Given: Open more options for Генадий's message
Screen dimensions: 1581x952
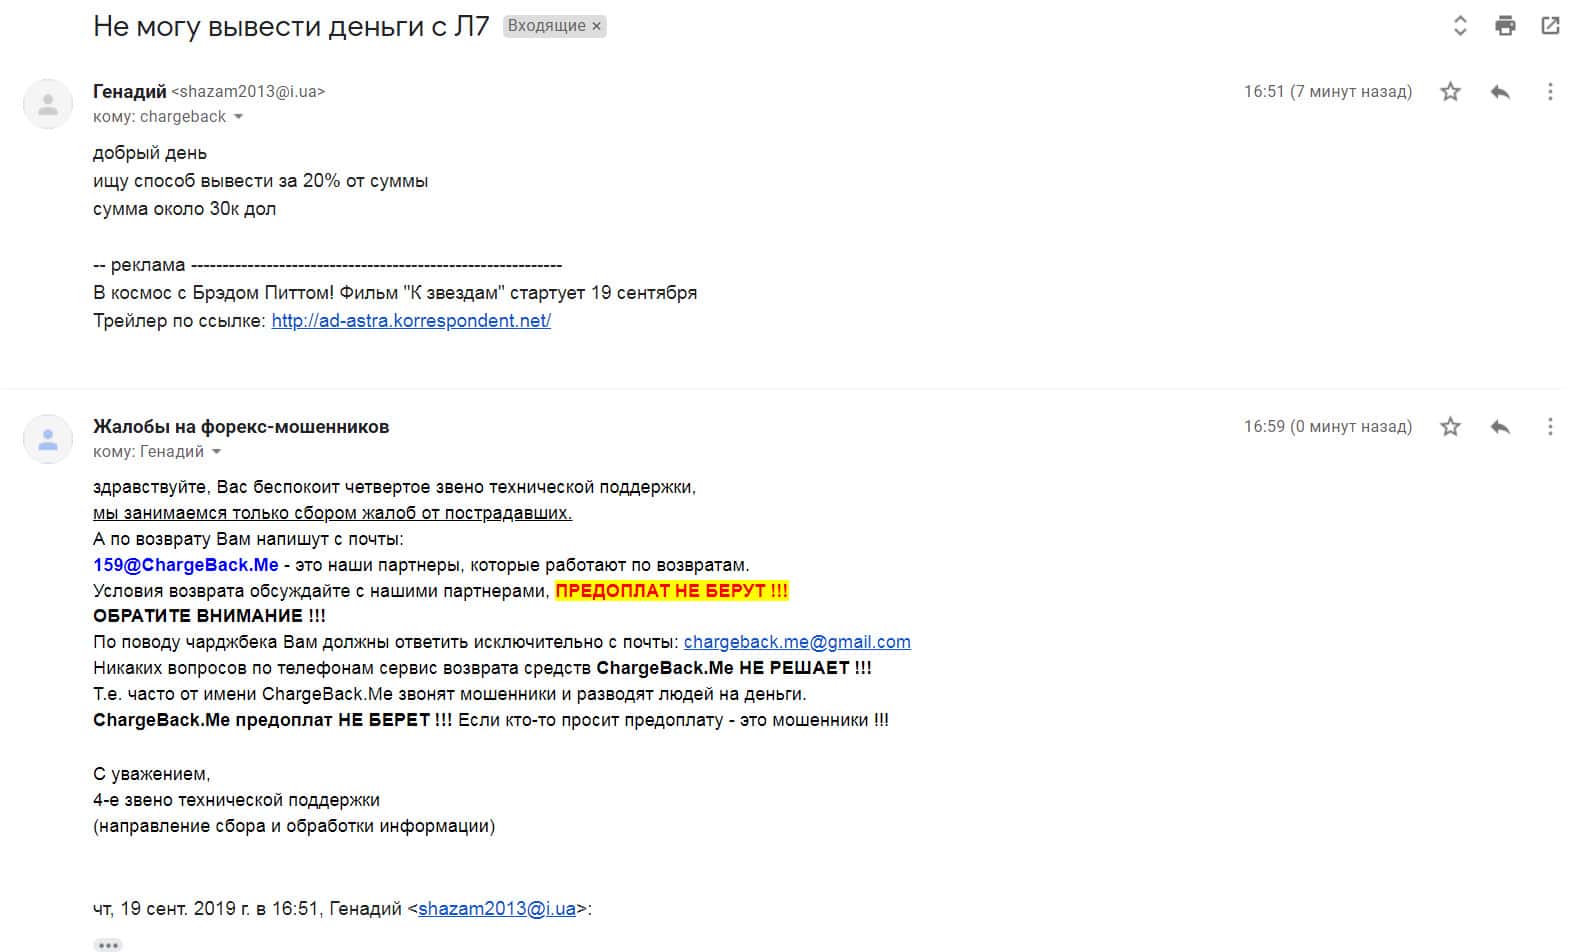Looking at the screenshot, I should [1550, 92].
